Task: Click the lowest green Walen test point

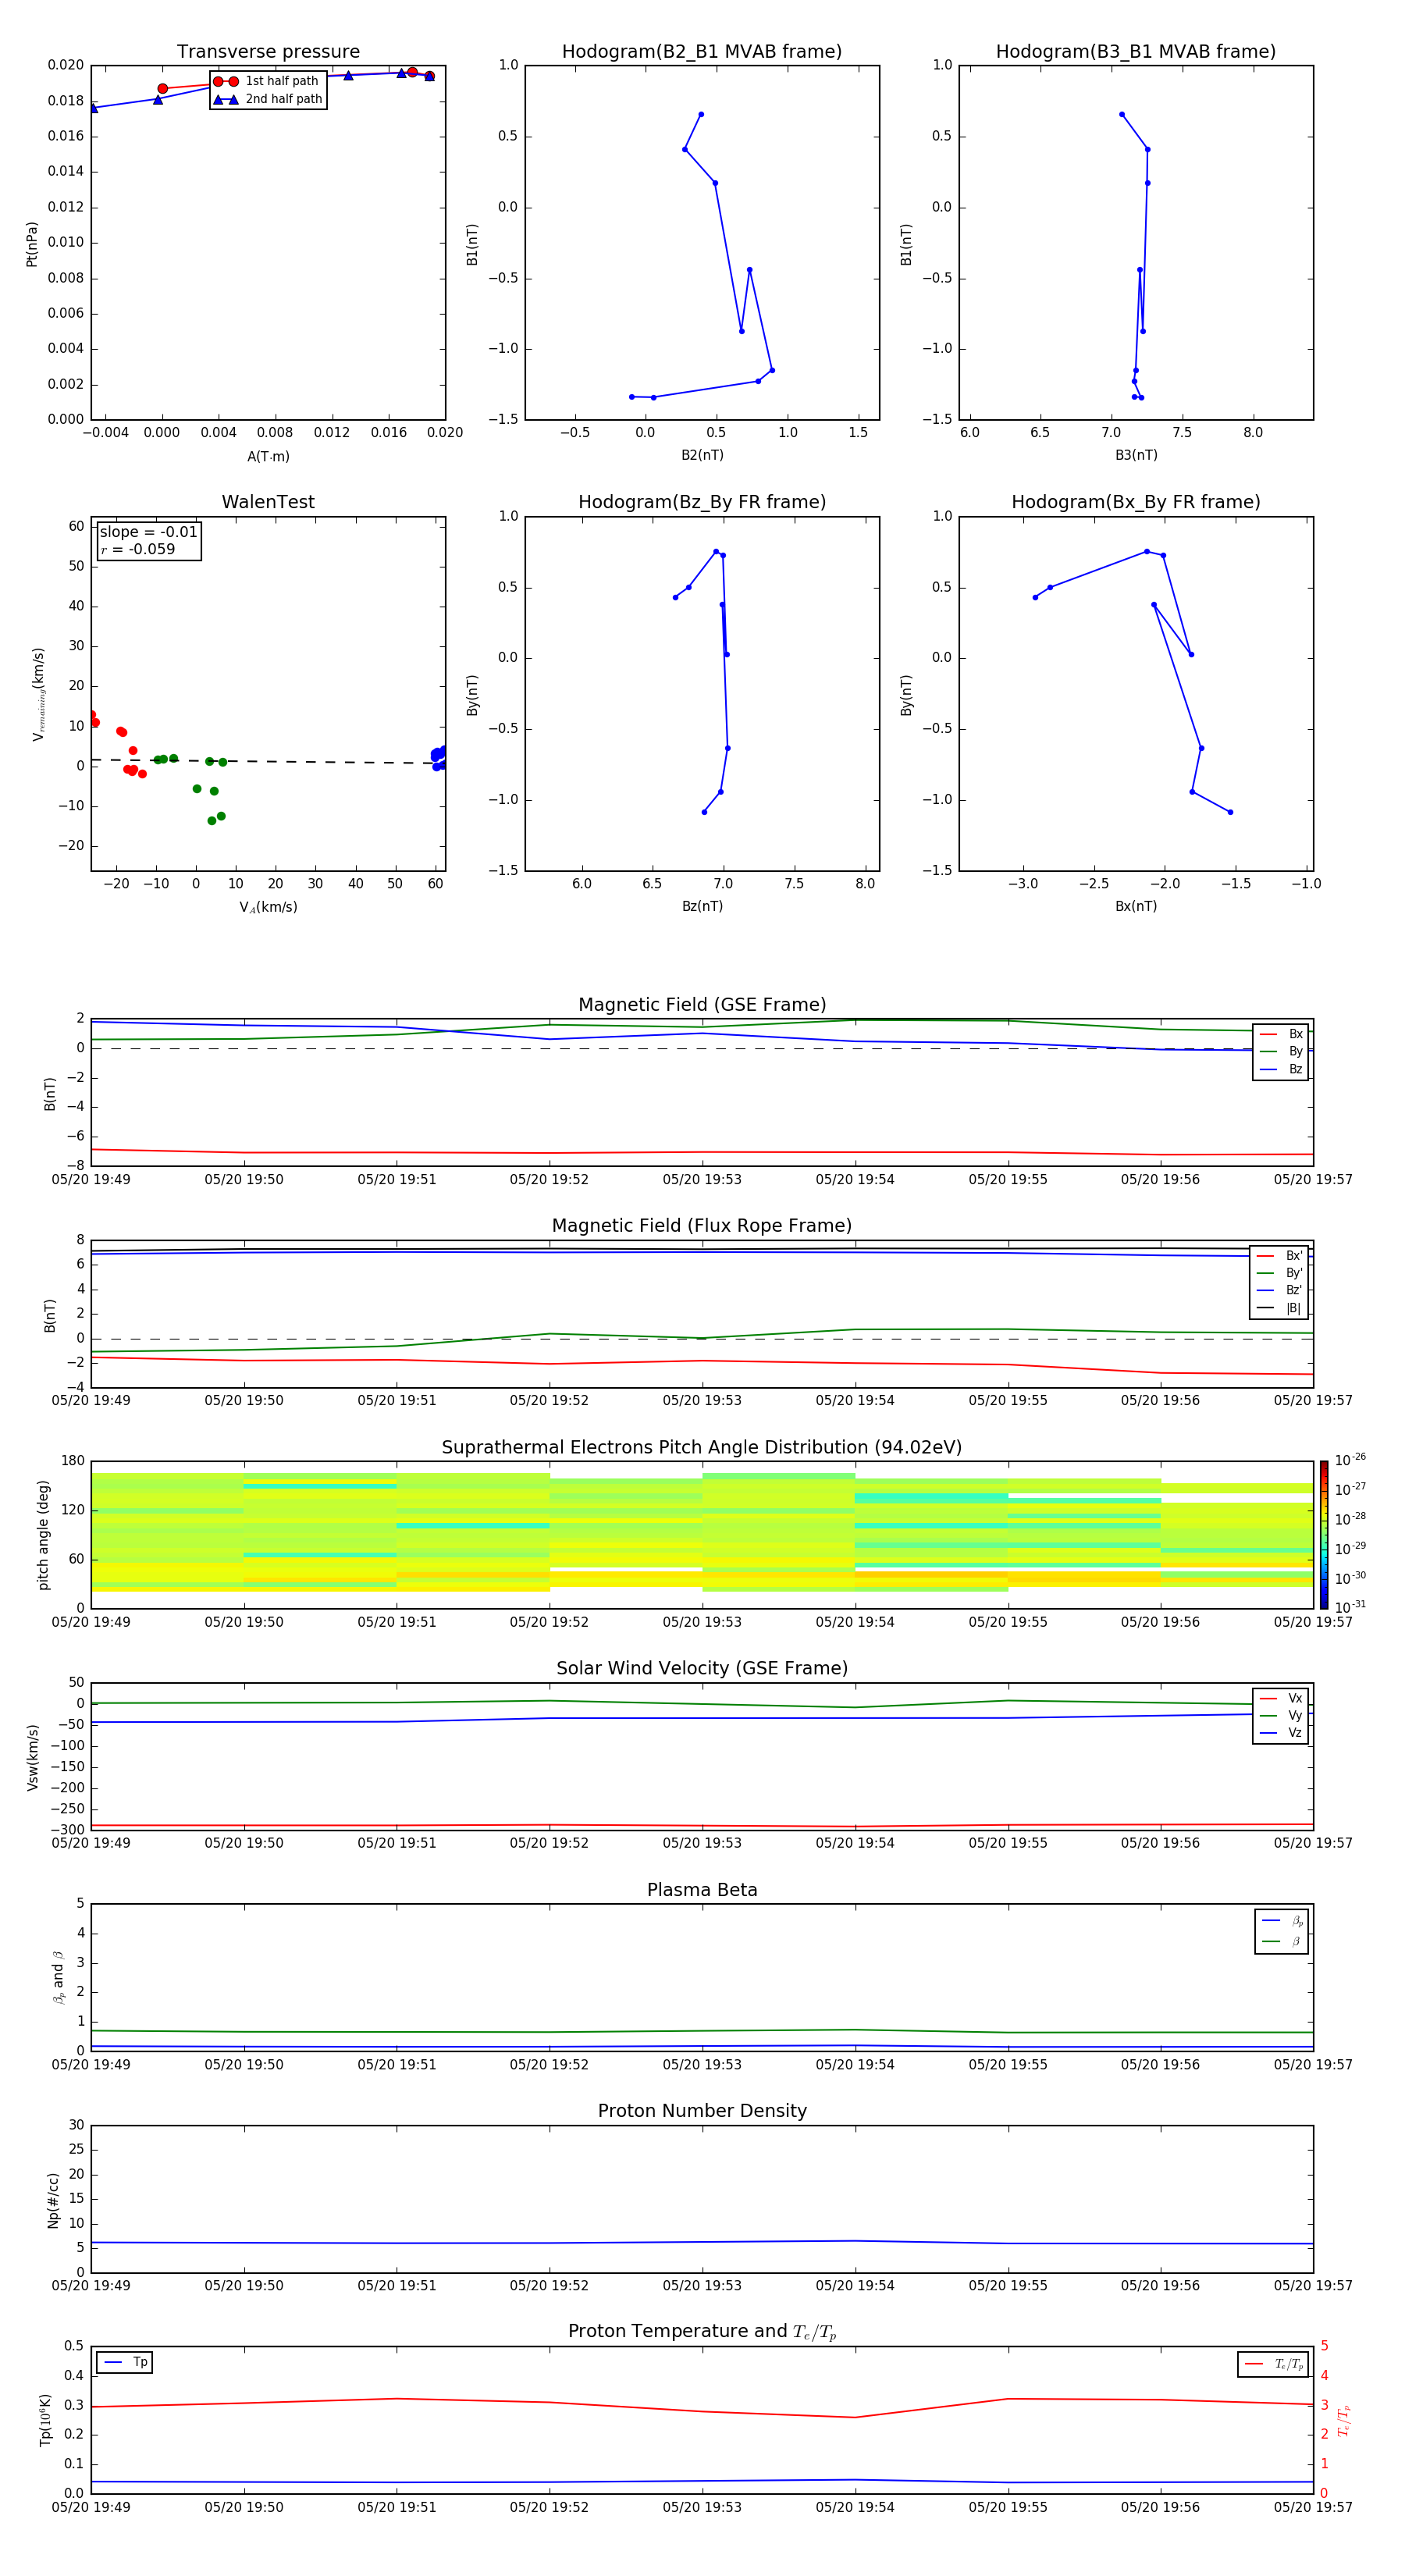Action: 212,821
